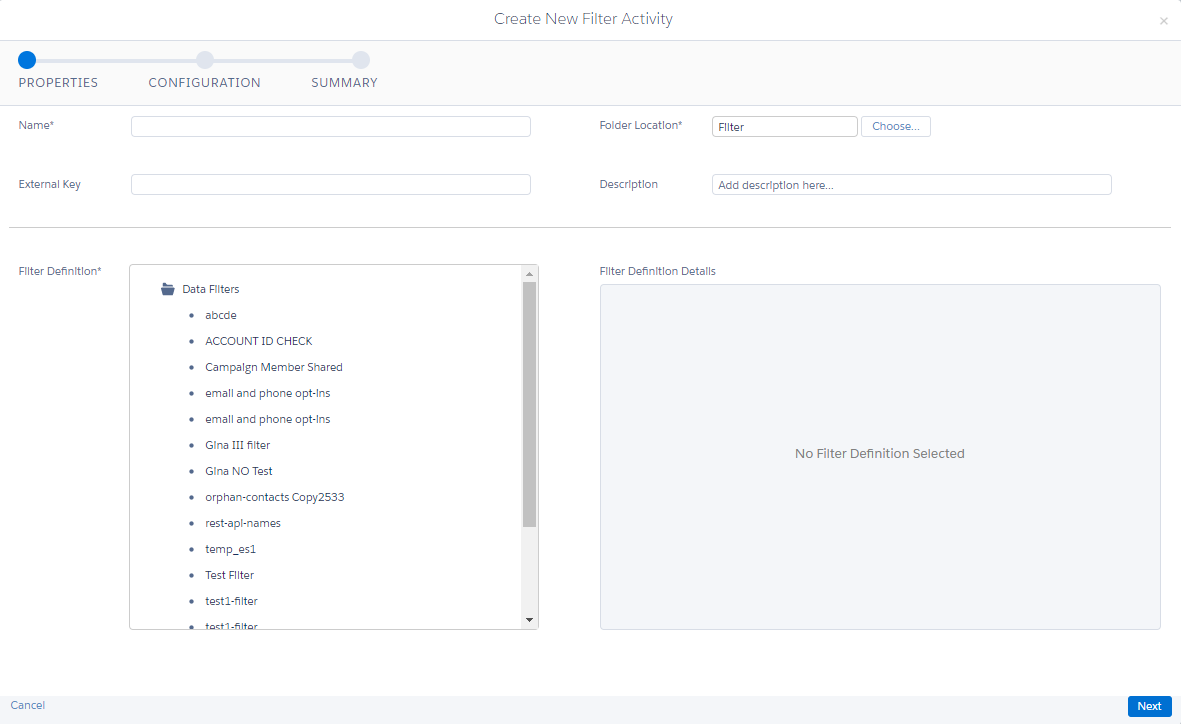Click the filter list scroll down arrow
Screen dimensions: 1181x724
coord(529,620)
